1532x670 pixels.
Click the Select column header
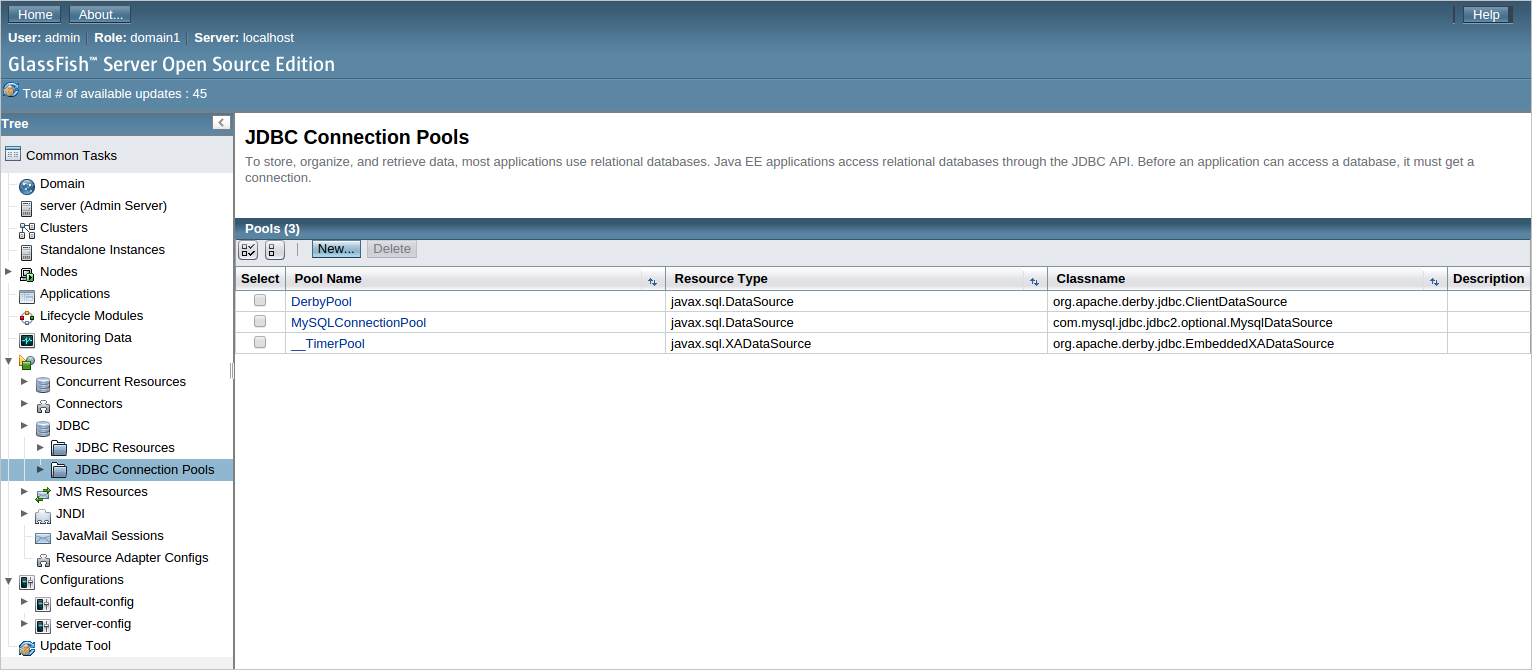[x=260, y=279]
